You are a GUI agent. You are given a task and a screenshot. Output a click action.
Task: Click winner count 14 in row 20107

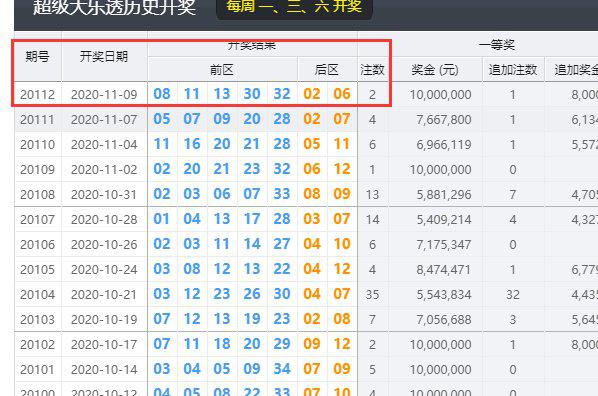point(372,219)
